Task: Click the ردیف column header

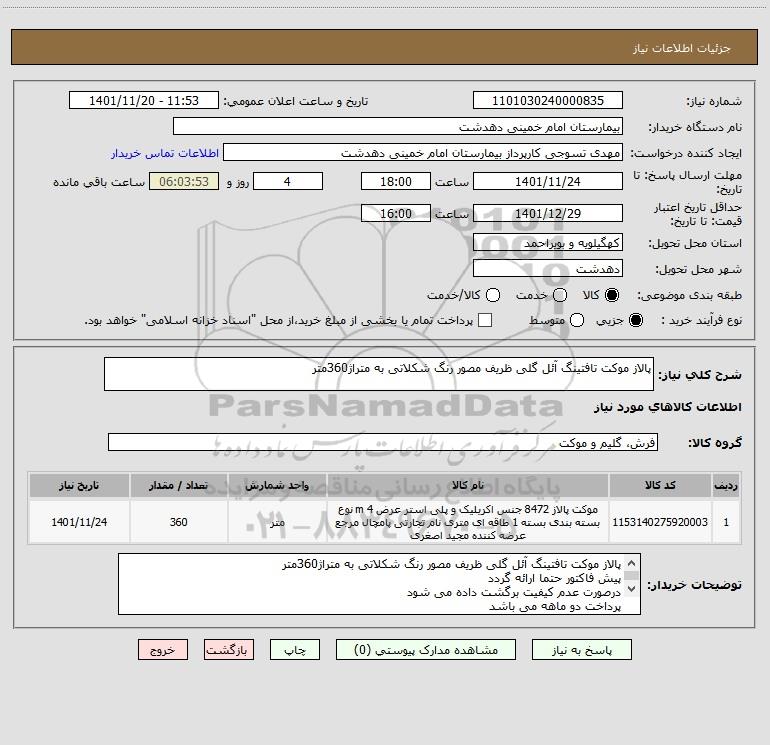Action: [726, 485]
